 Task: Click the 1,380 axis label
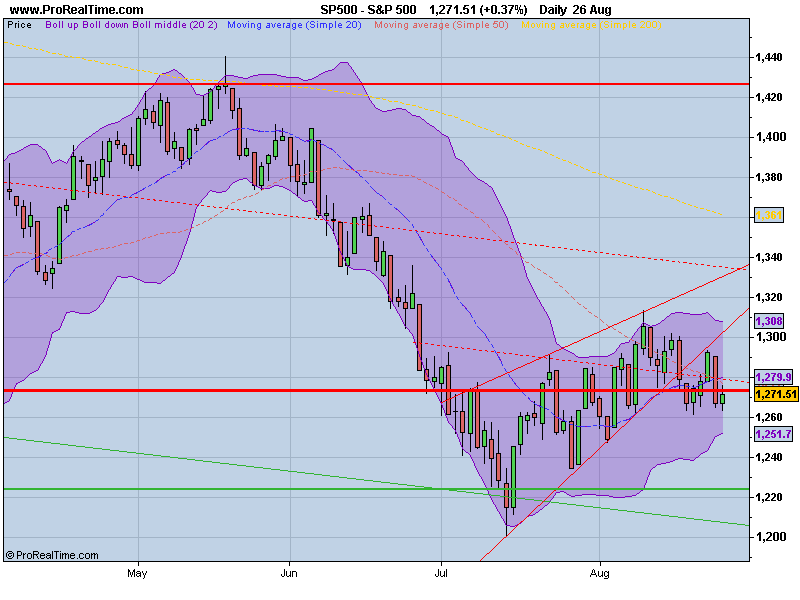point(768,177)
